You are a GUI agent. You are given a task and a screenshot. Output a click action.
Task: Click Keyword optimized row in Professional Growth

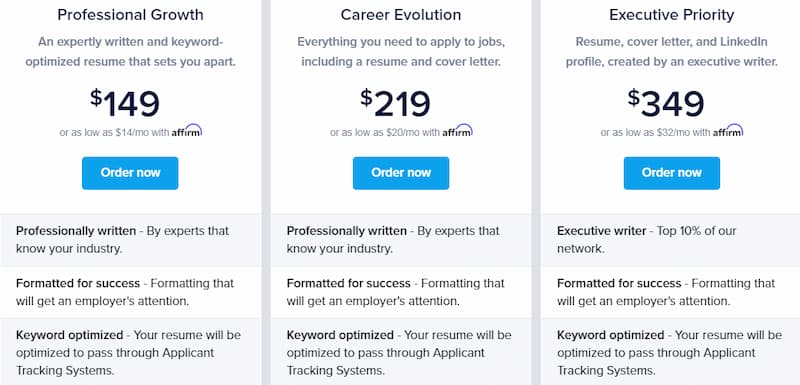pyautogui.click(x=130, y=352)
